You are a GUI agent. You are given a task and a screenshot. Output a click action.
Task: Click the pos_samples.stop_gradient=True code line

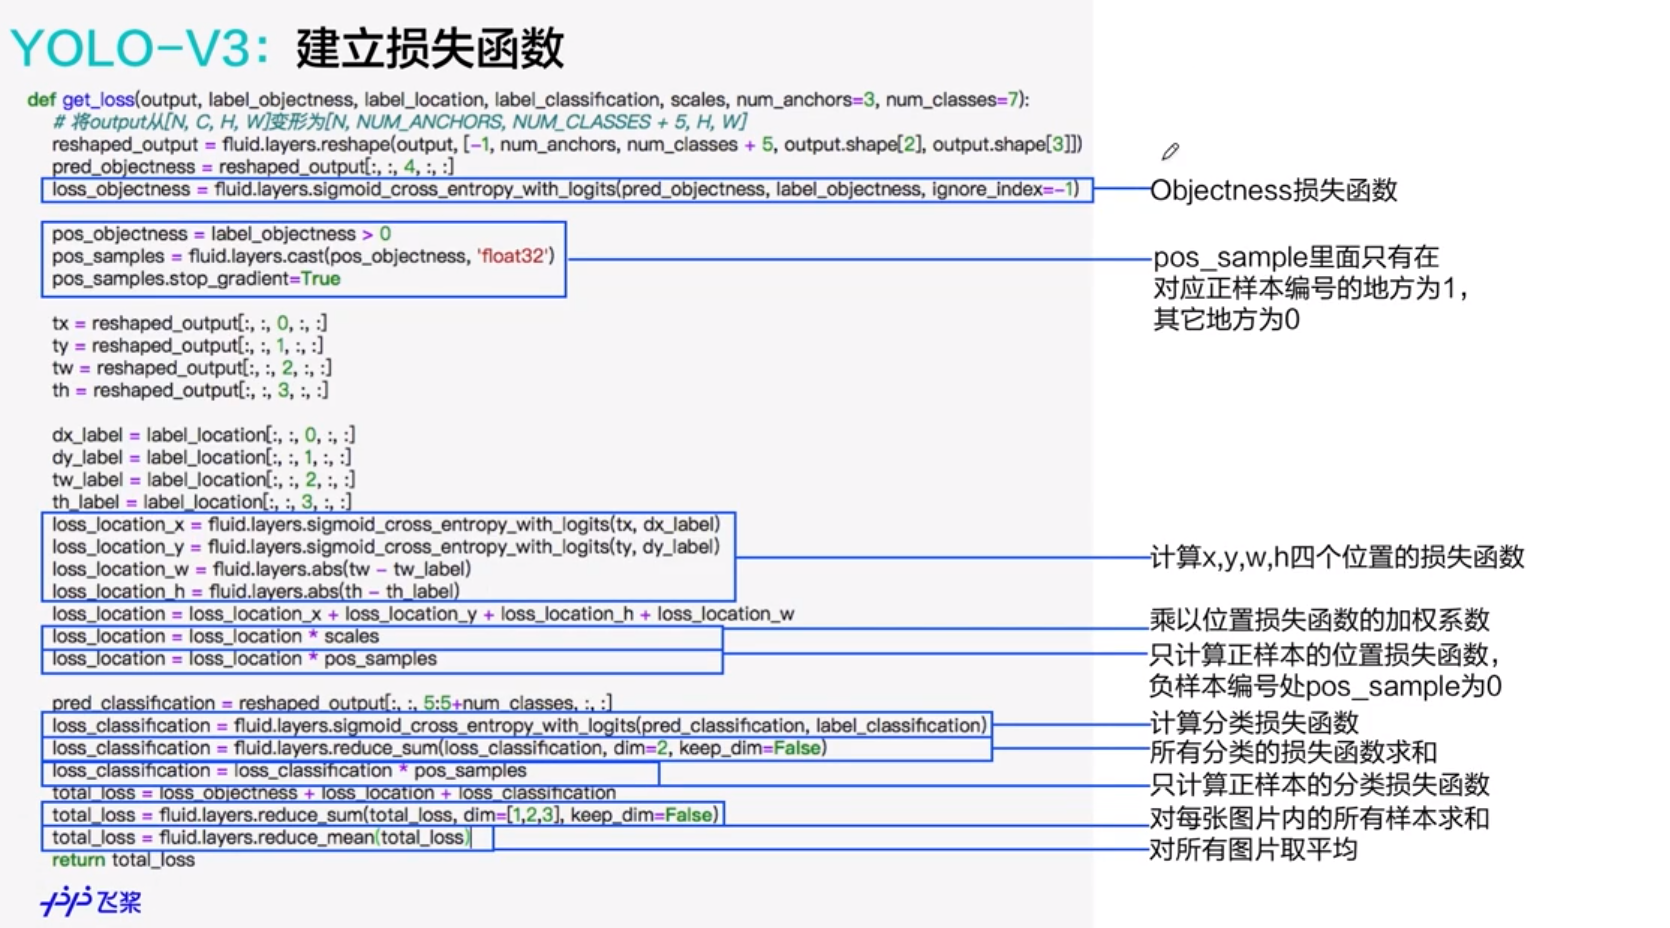[x=195, y=278]
